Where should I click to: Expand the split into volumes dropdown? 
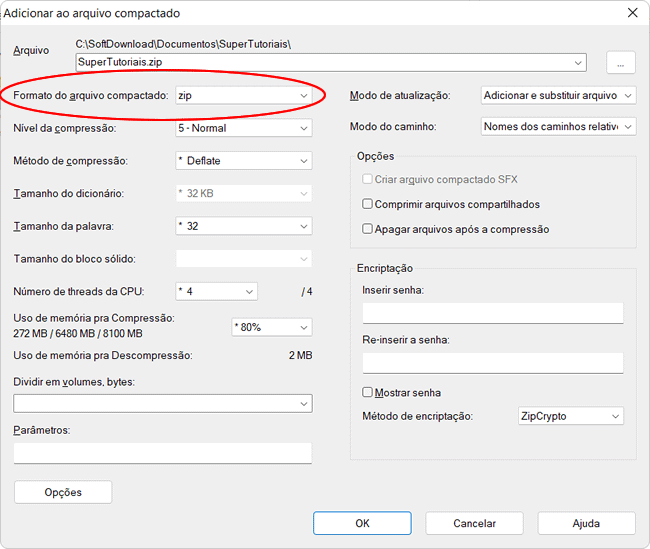click(x=162, y=403)
